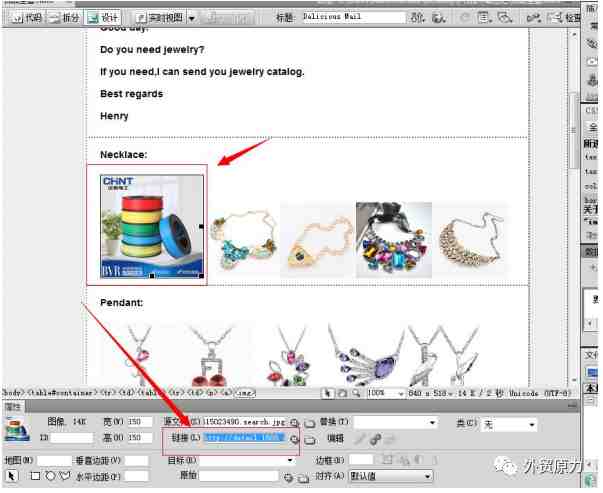Select the polygon hotspot tool
The image size is (603, 493).
point(64,476)
